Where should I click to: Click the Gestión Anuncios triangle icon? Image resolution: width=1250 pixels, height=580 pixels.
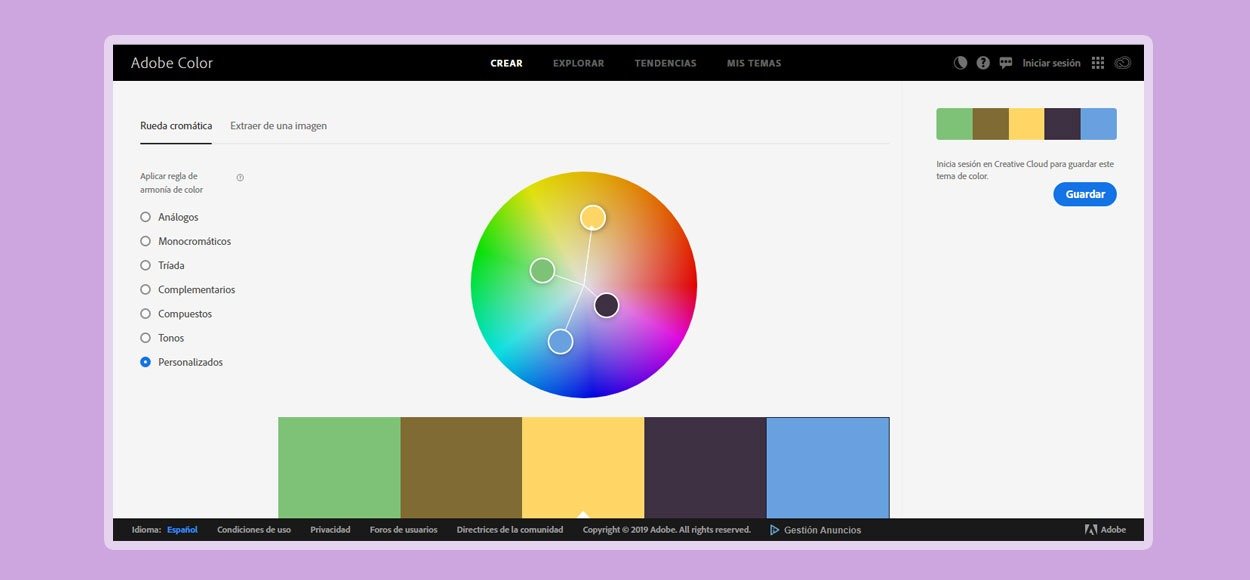[775, 530]
